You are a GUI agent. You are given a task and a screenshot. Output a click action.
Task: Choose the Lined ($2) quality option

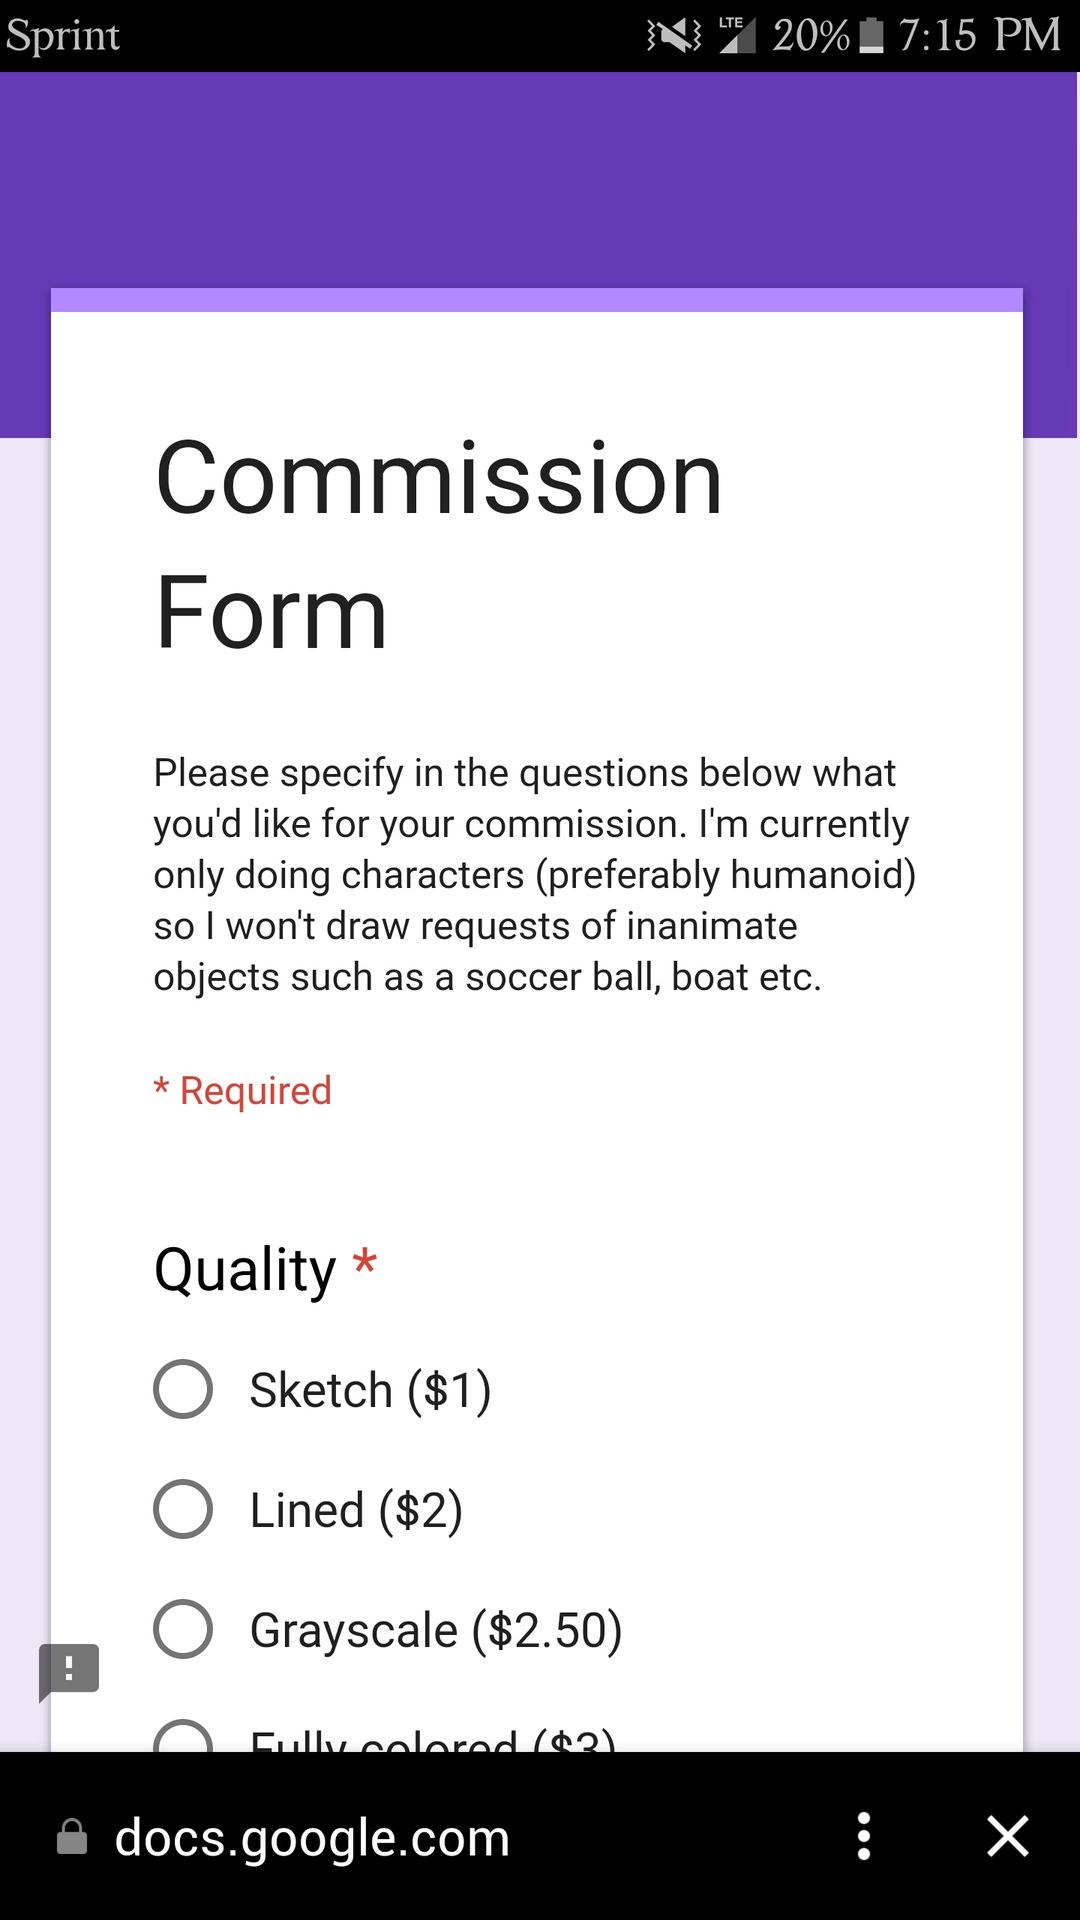click(183, 1509)
